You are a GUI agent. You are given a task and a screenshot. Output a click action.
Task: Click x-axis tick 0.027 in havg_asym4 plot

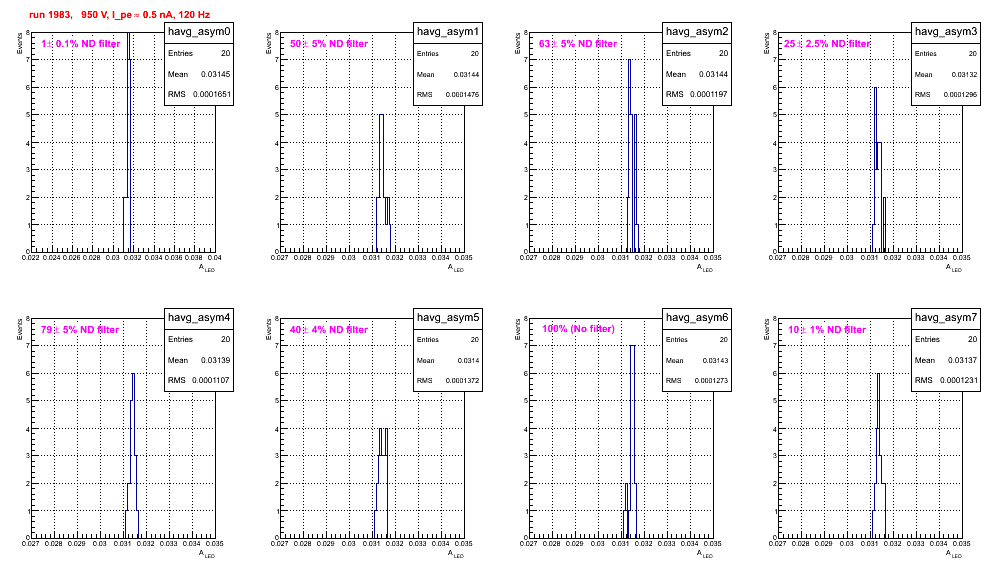point(30,543)
